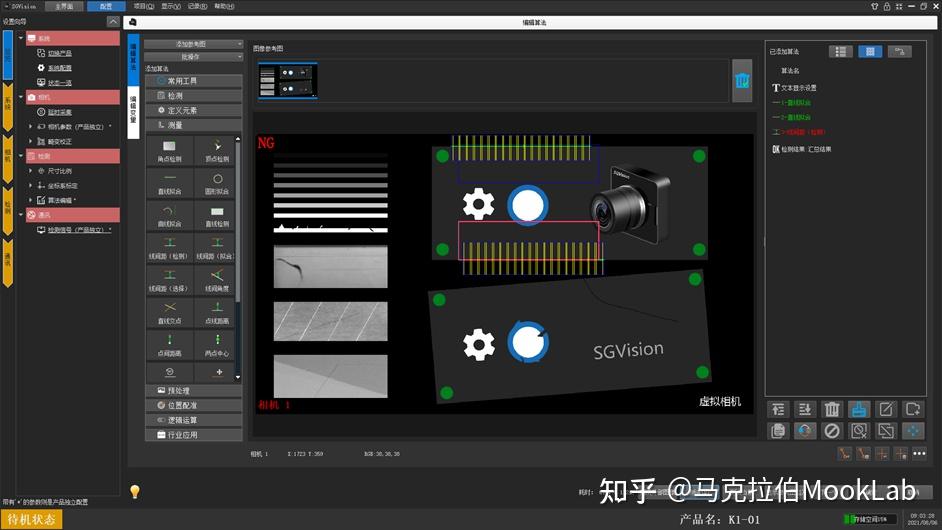Select the 角点检测 corner detection tool
This screenshot has height=530, width=942.
pos(169,151)
